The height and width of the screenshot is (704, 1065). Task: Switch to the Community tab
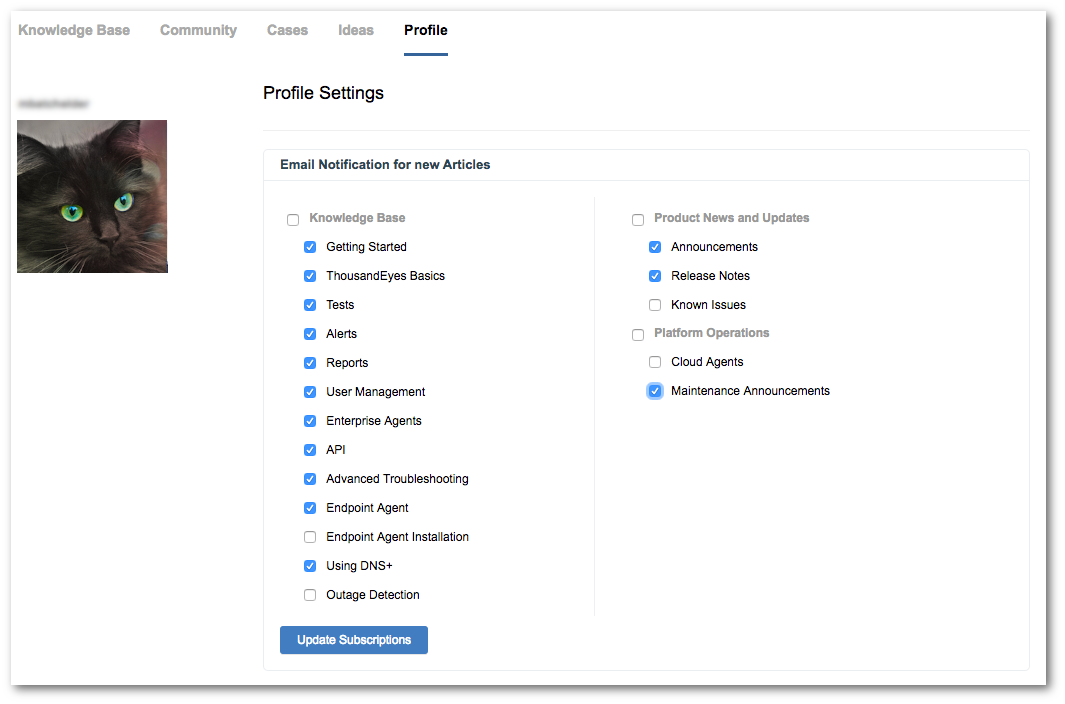(x=198, y=30)
